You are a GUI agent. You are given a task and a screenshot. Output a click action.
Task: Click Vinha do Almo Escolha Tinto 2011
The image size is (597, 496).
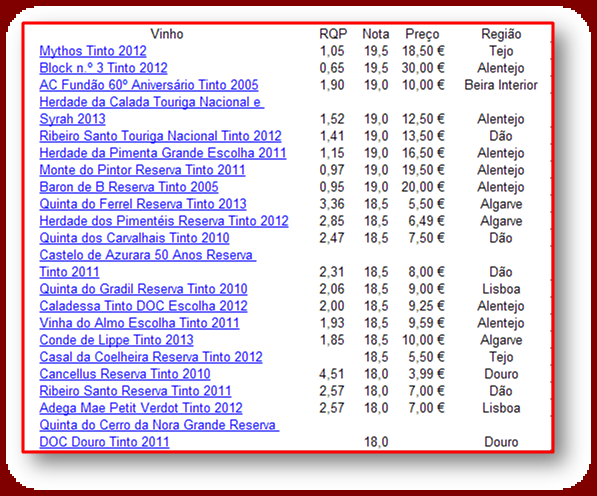(139, 323)
